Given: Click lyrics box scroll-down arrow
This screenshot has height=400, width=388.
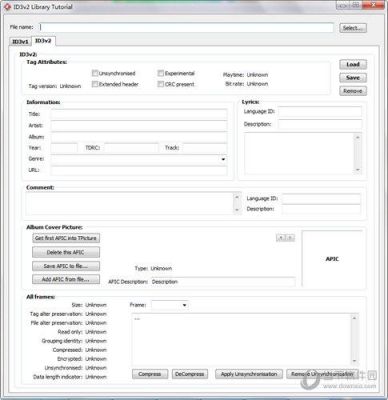Looking at the screenshot, I should click(358, 170).
